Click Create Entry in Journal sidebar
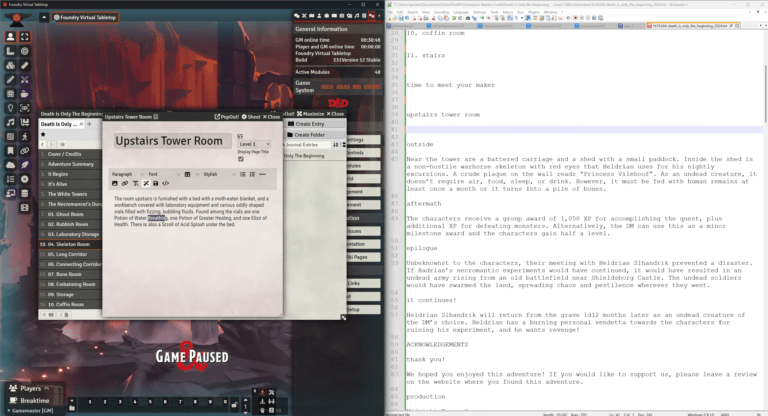 click(314, 124)
